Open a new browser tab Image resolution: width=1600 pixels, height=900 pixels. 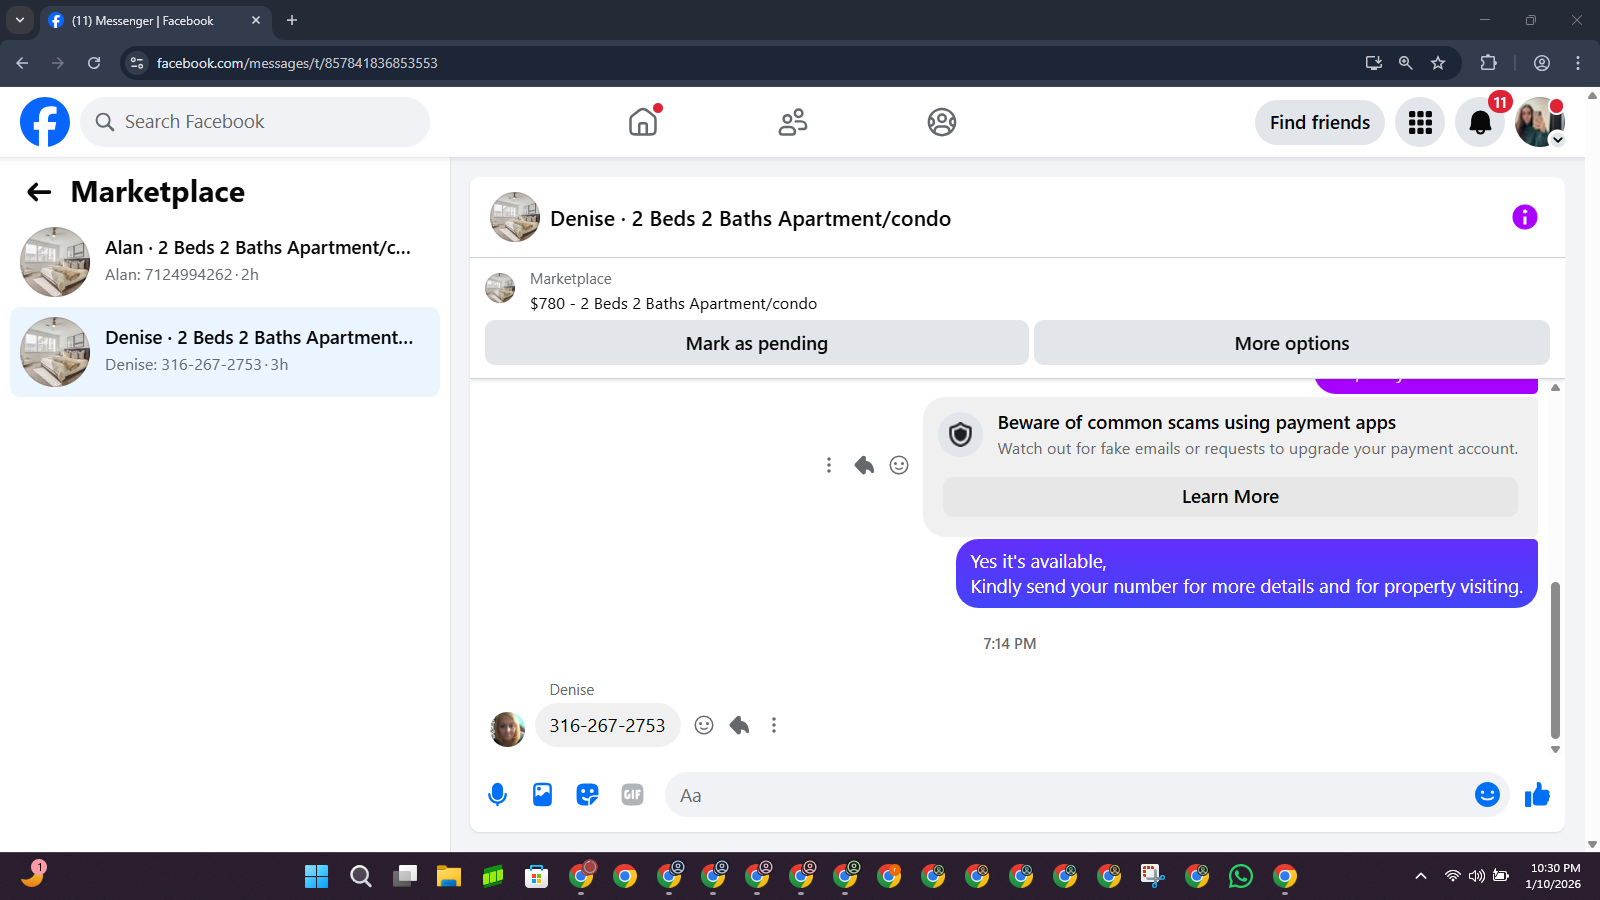(x=292, y=20)
